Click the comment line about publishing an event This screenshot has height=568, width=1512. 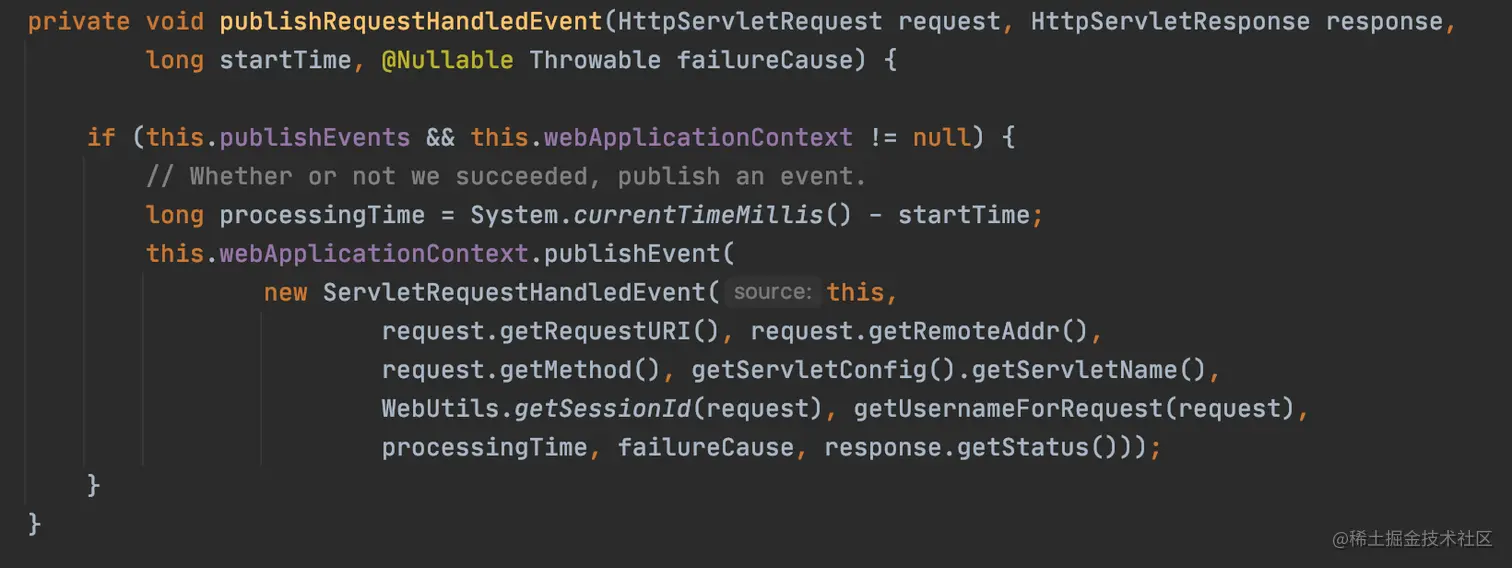[x=506, y=176]
